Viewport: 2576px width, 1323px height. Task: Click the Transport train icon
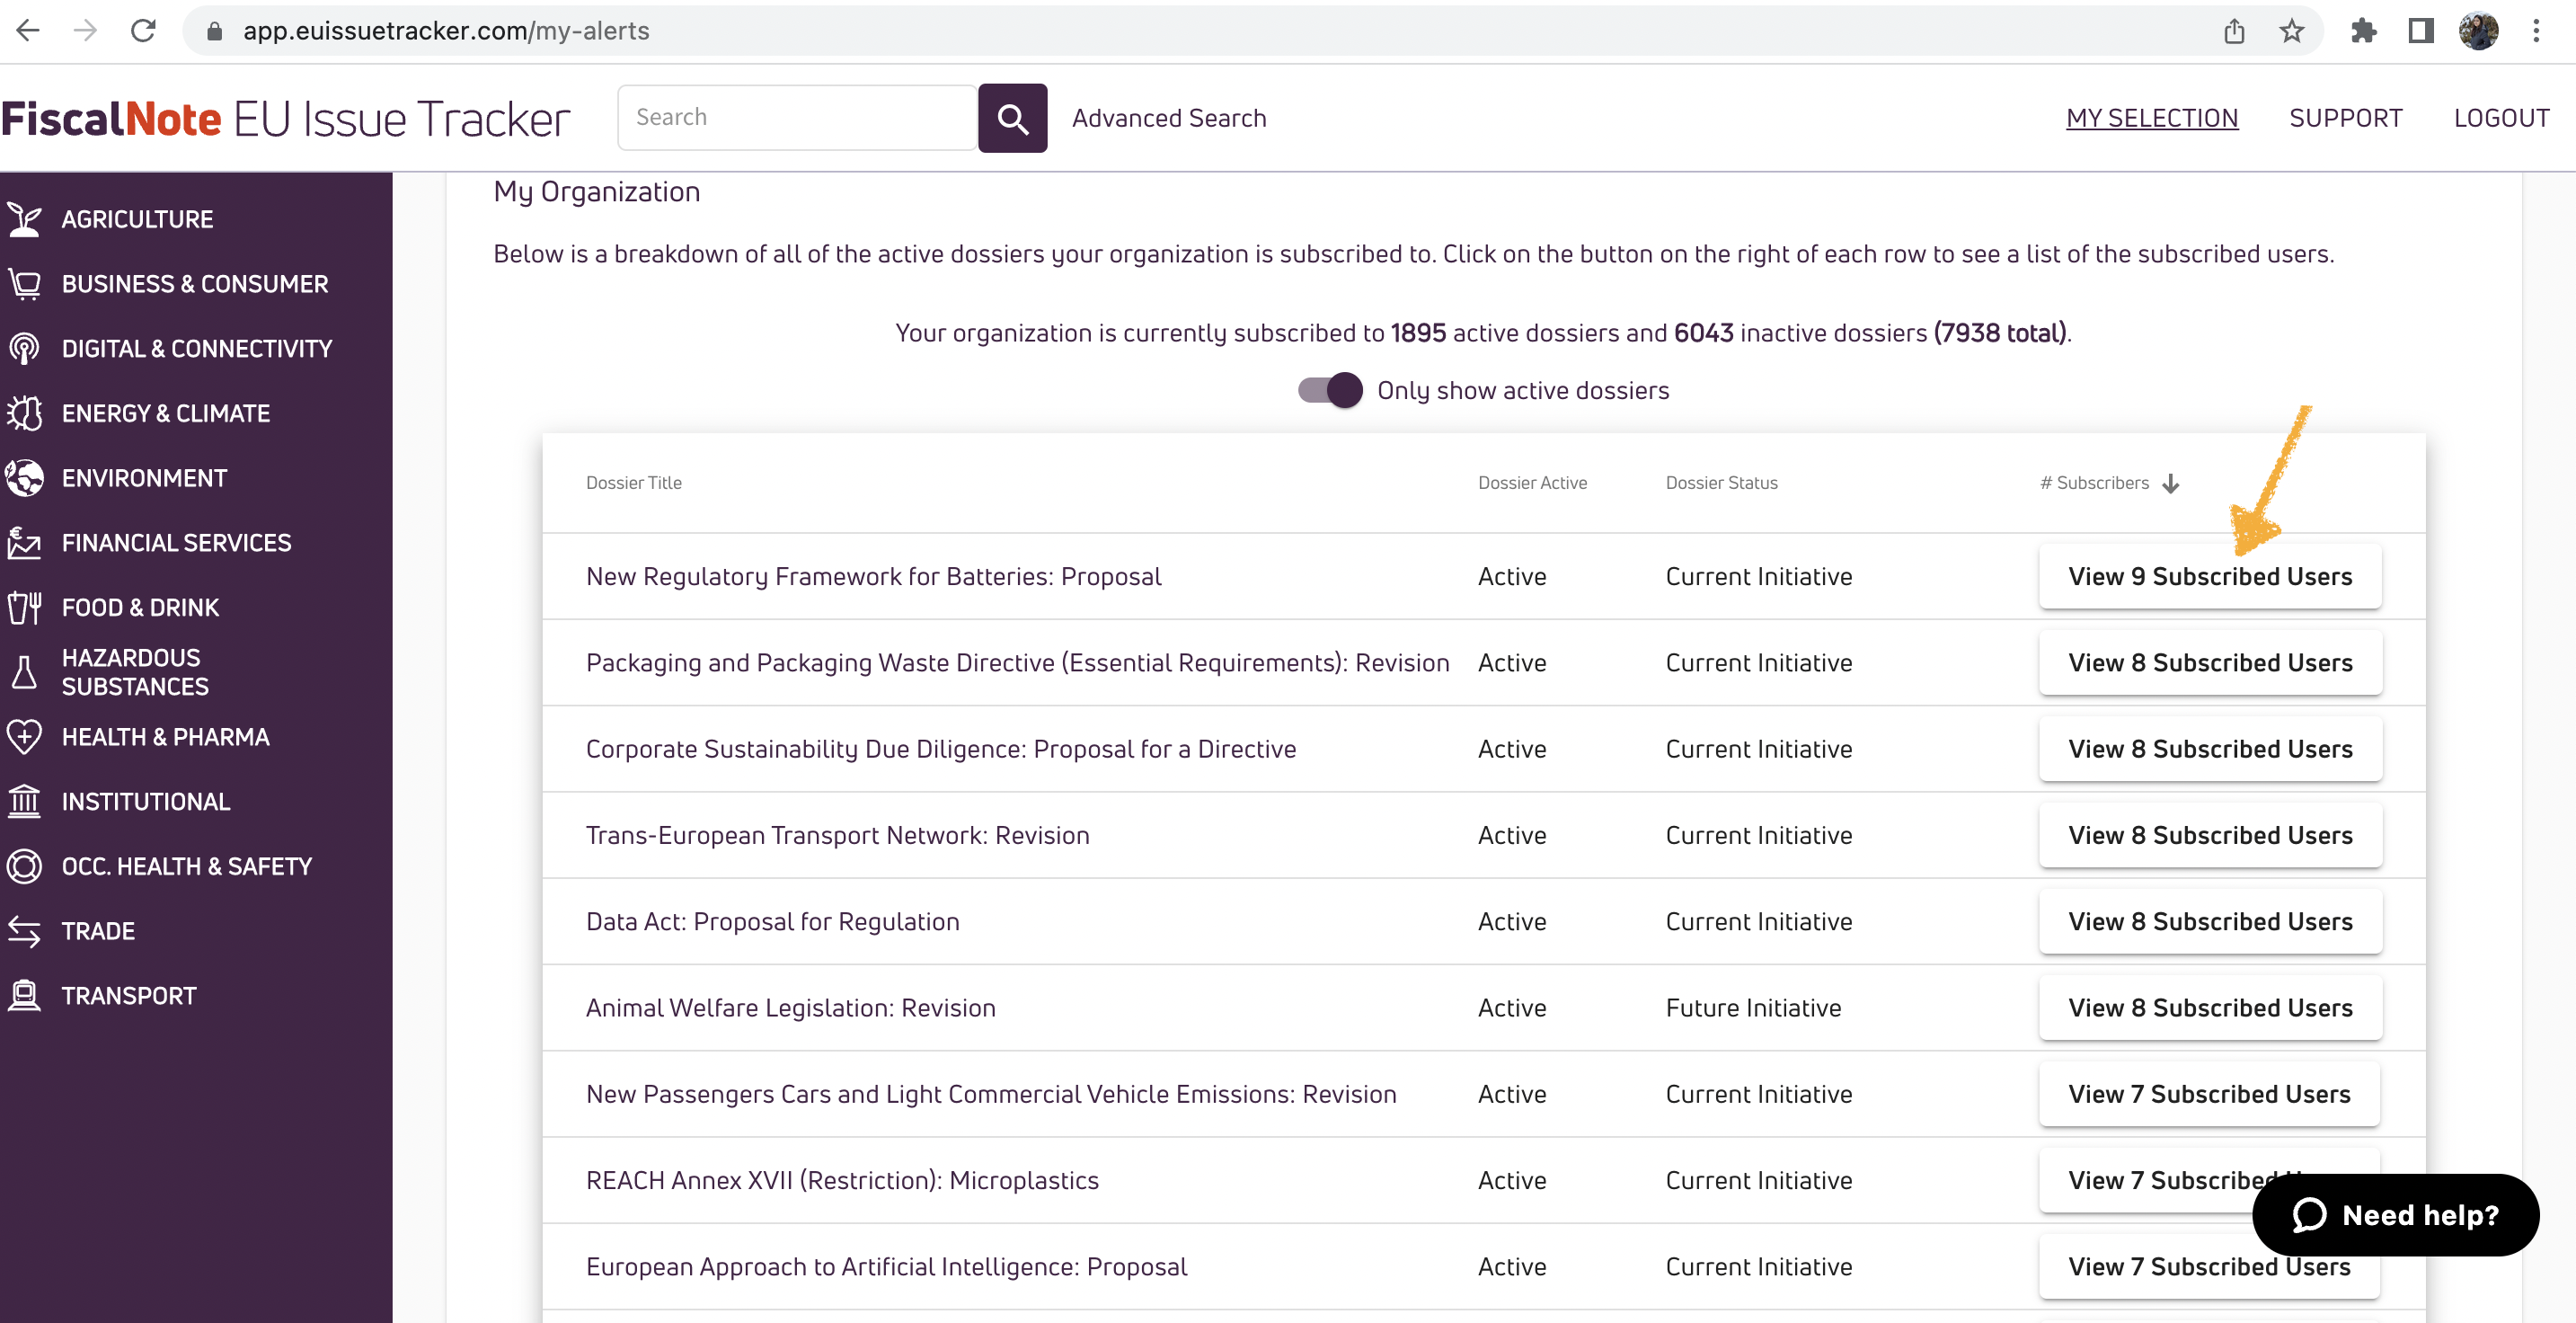click(24, 995)
